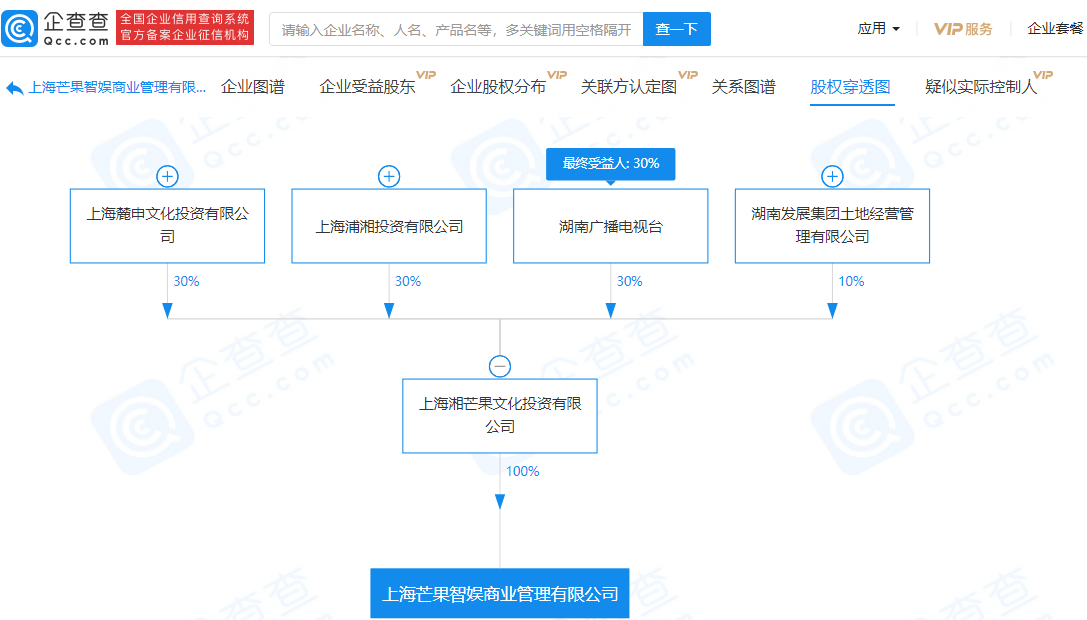Click the 最终受益人 30% tag
The height and width of the screenshot is (620, 1087).
click(611, 163)
